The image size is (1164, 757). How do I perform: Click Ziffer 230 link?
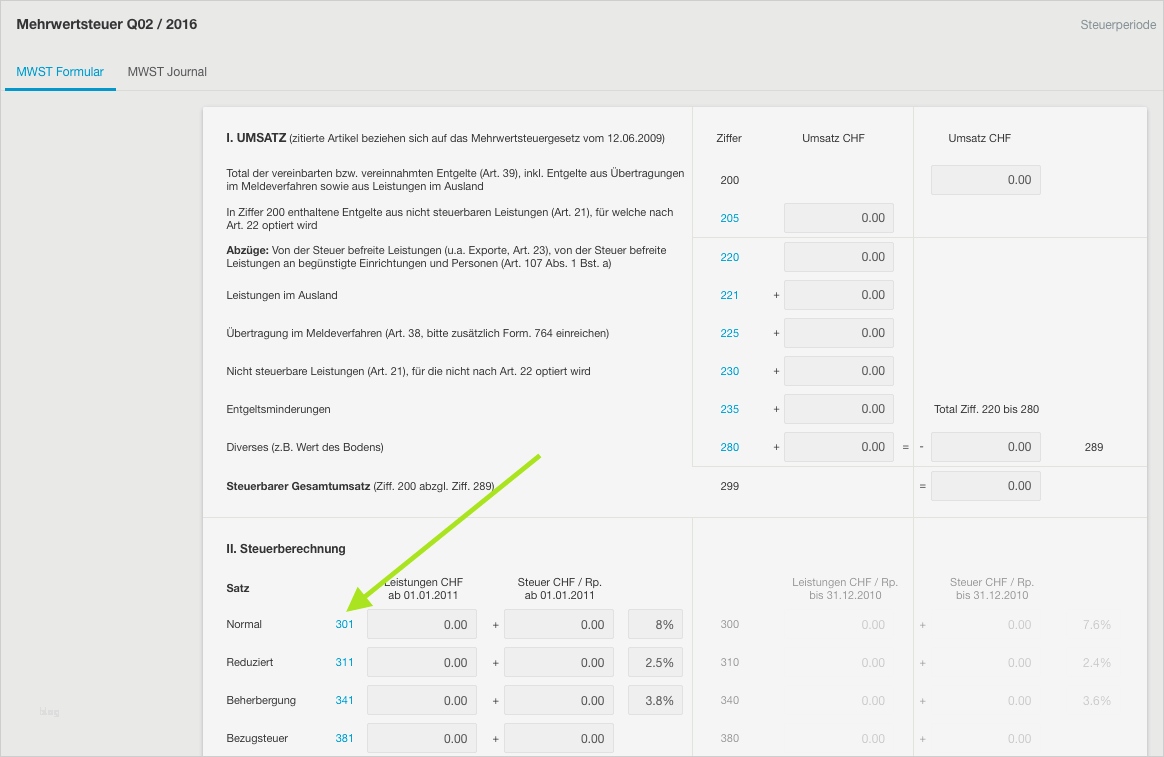(x=729, y=371)
